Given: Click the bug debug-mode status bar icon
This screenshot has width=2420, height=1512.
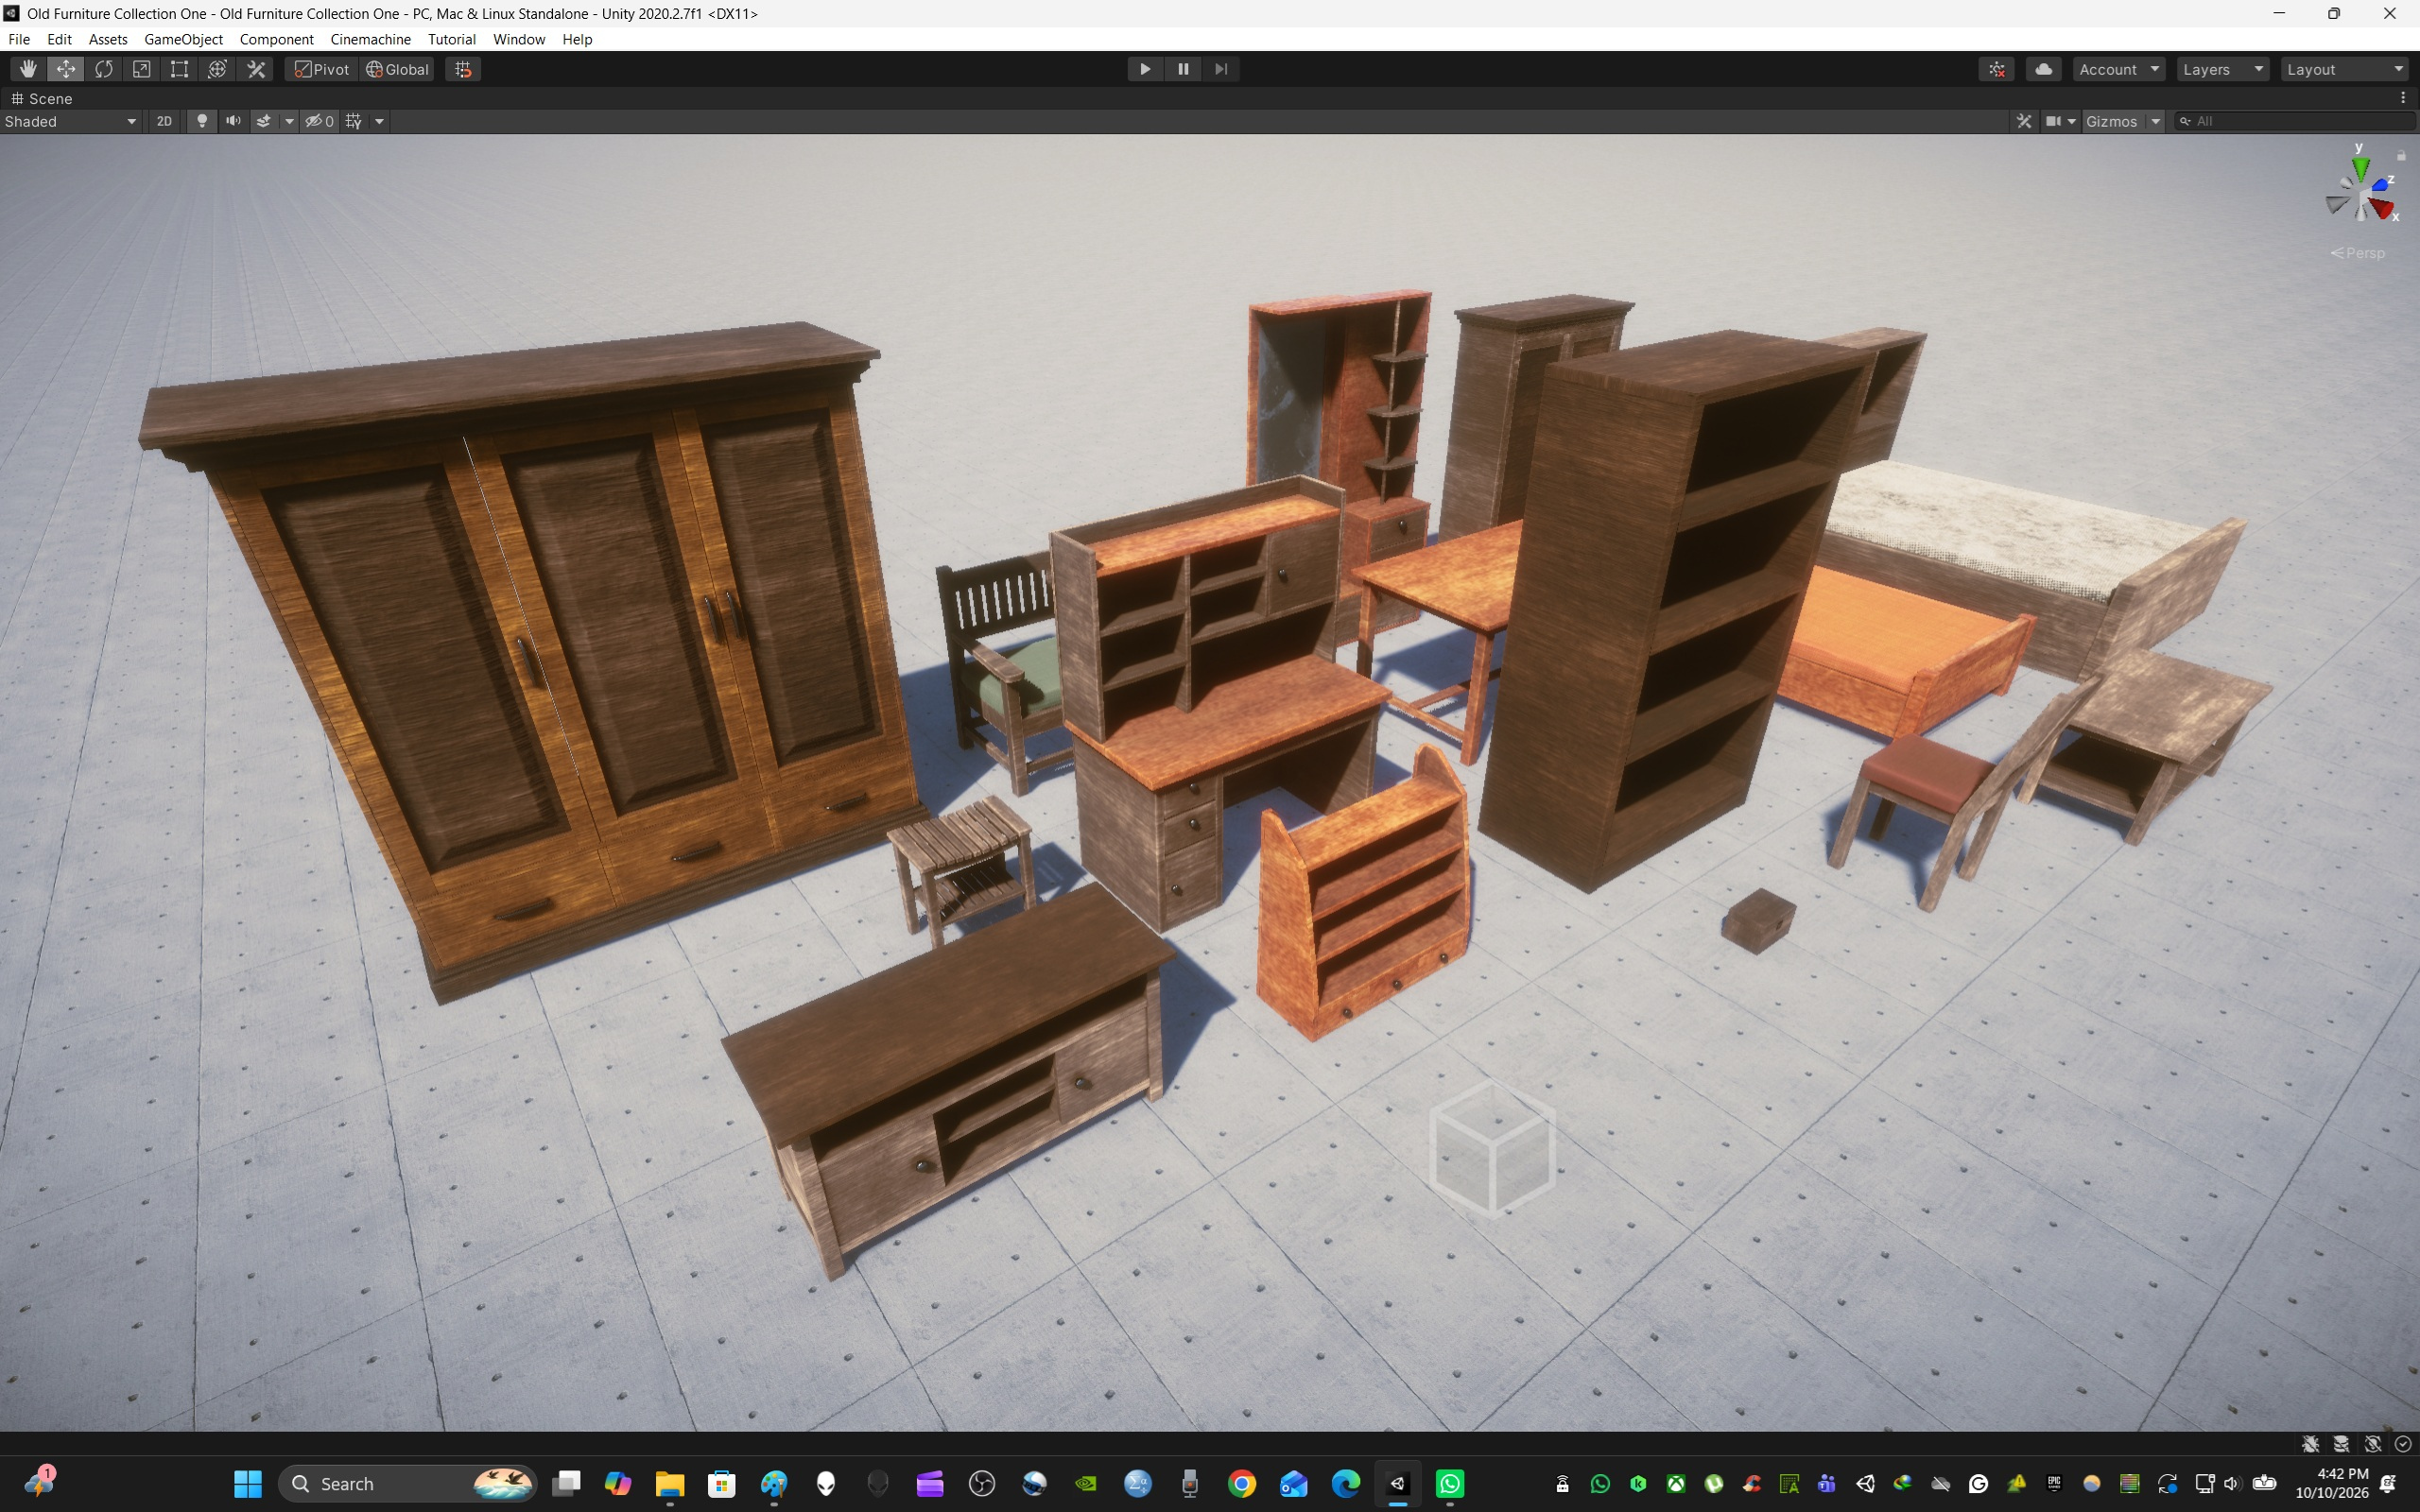Looking at the screenshot, I should 2310,1444.
